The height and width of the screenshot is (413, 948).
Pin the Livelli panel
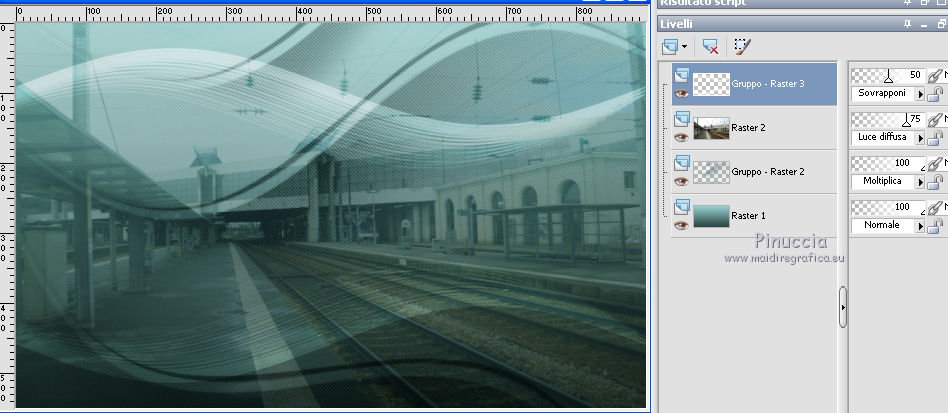tap(907, 24)
